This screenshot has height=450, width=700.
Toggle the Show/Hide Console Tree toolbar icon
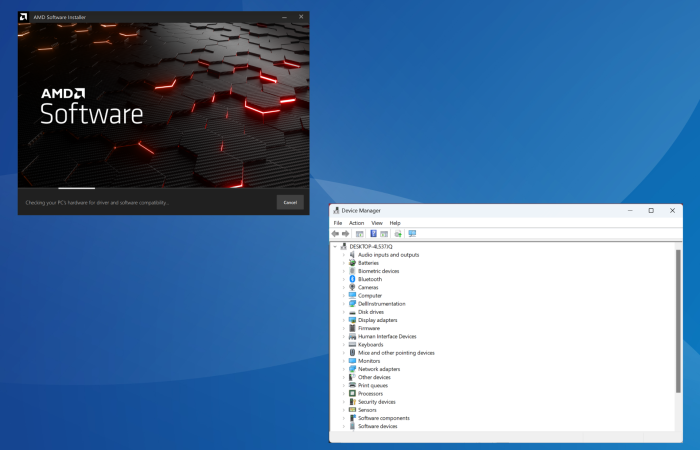(359, 233)
